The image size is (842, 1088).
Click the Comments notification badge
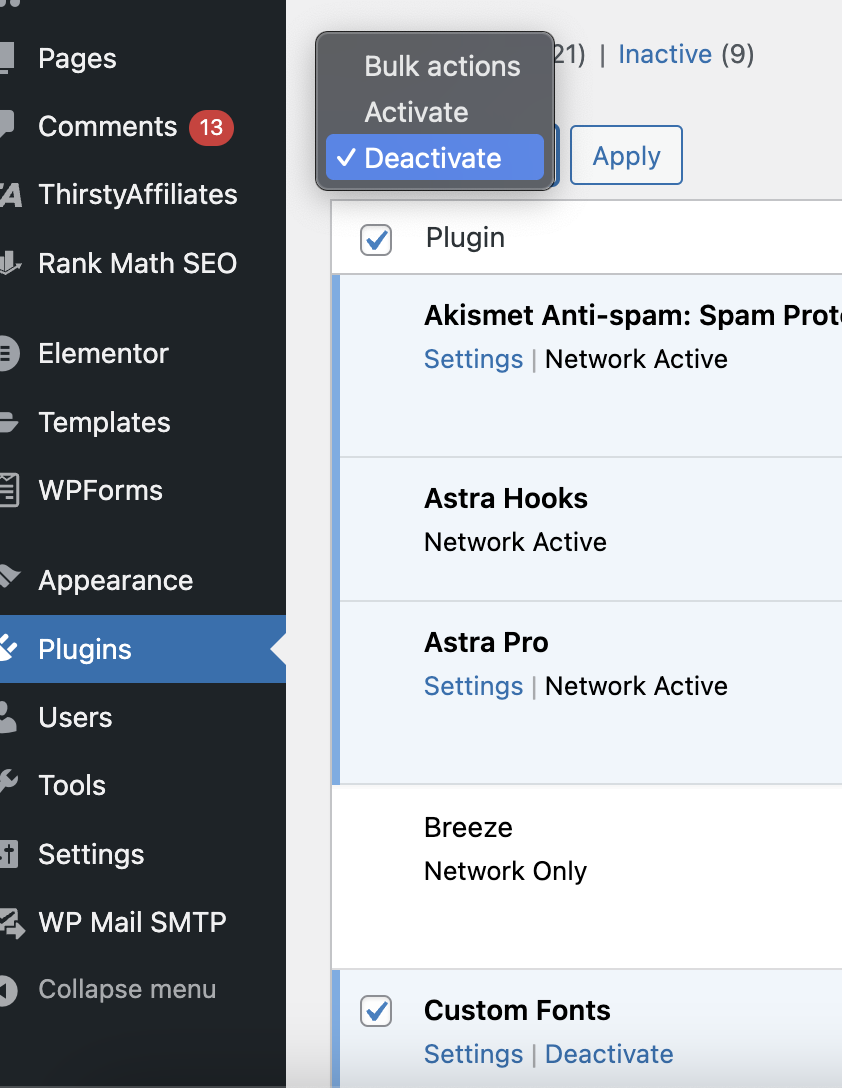(212, 127)
